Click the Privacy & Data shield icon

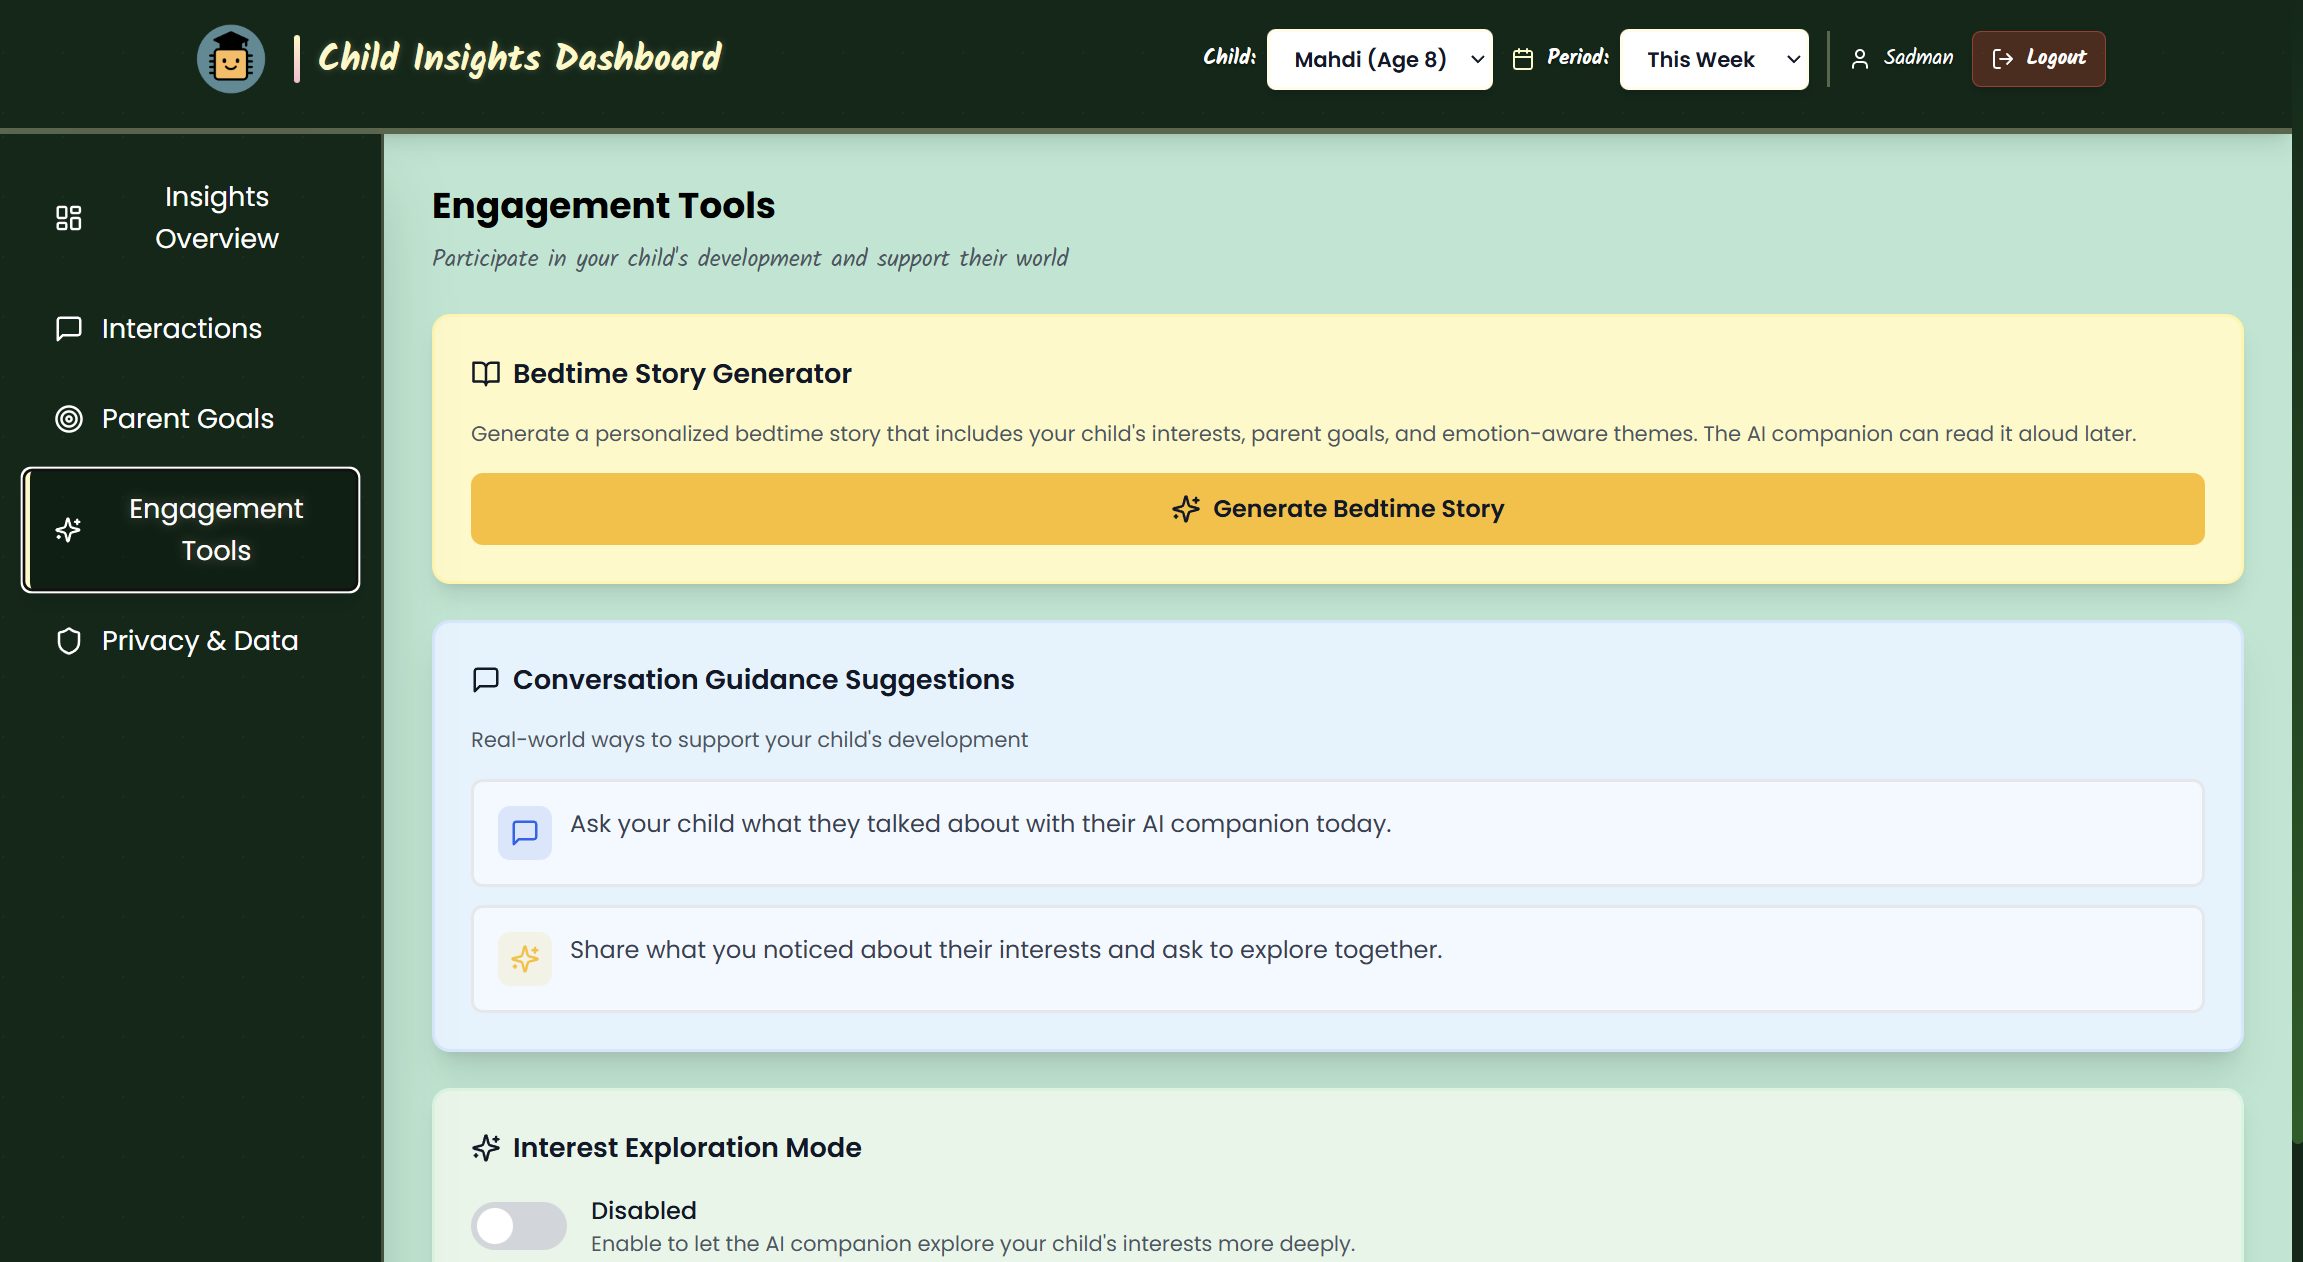click(x=69, y=641)
